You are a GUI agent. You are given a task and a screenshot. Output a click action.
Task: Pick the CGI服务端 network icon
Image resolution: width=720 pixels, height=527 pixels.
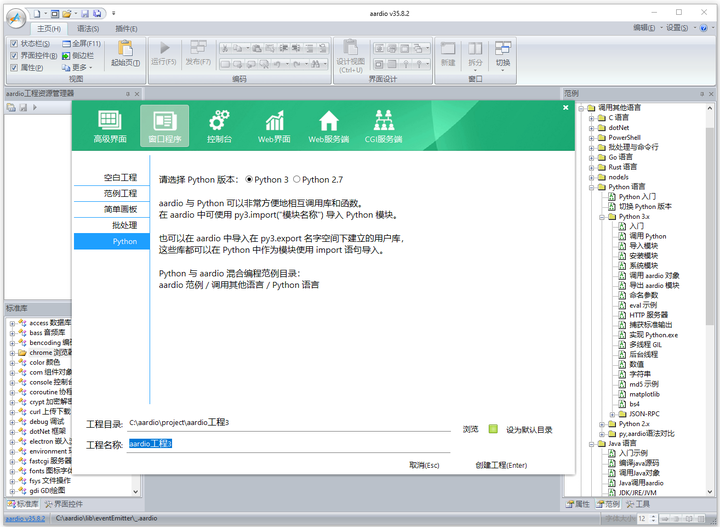click(383, 126)
